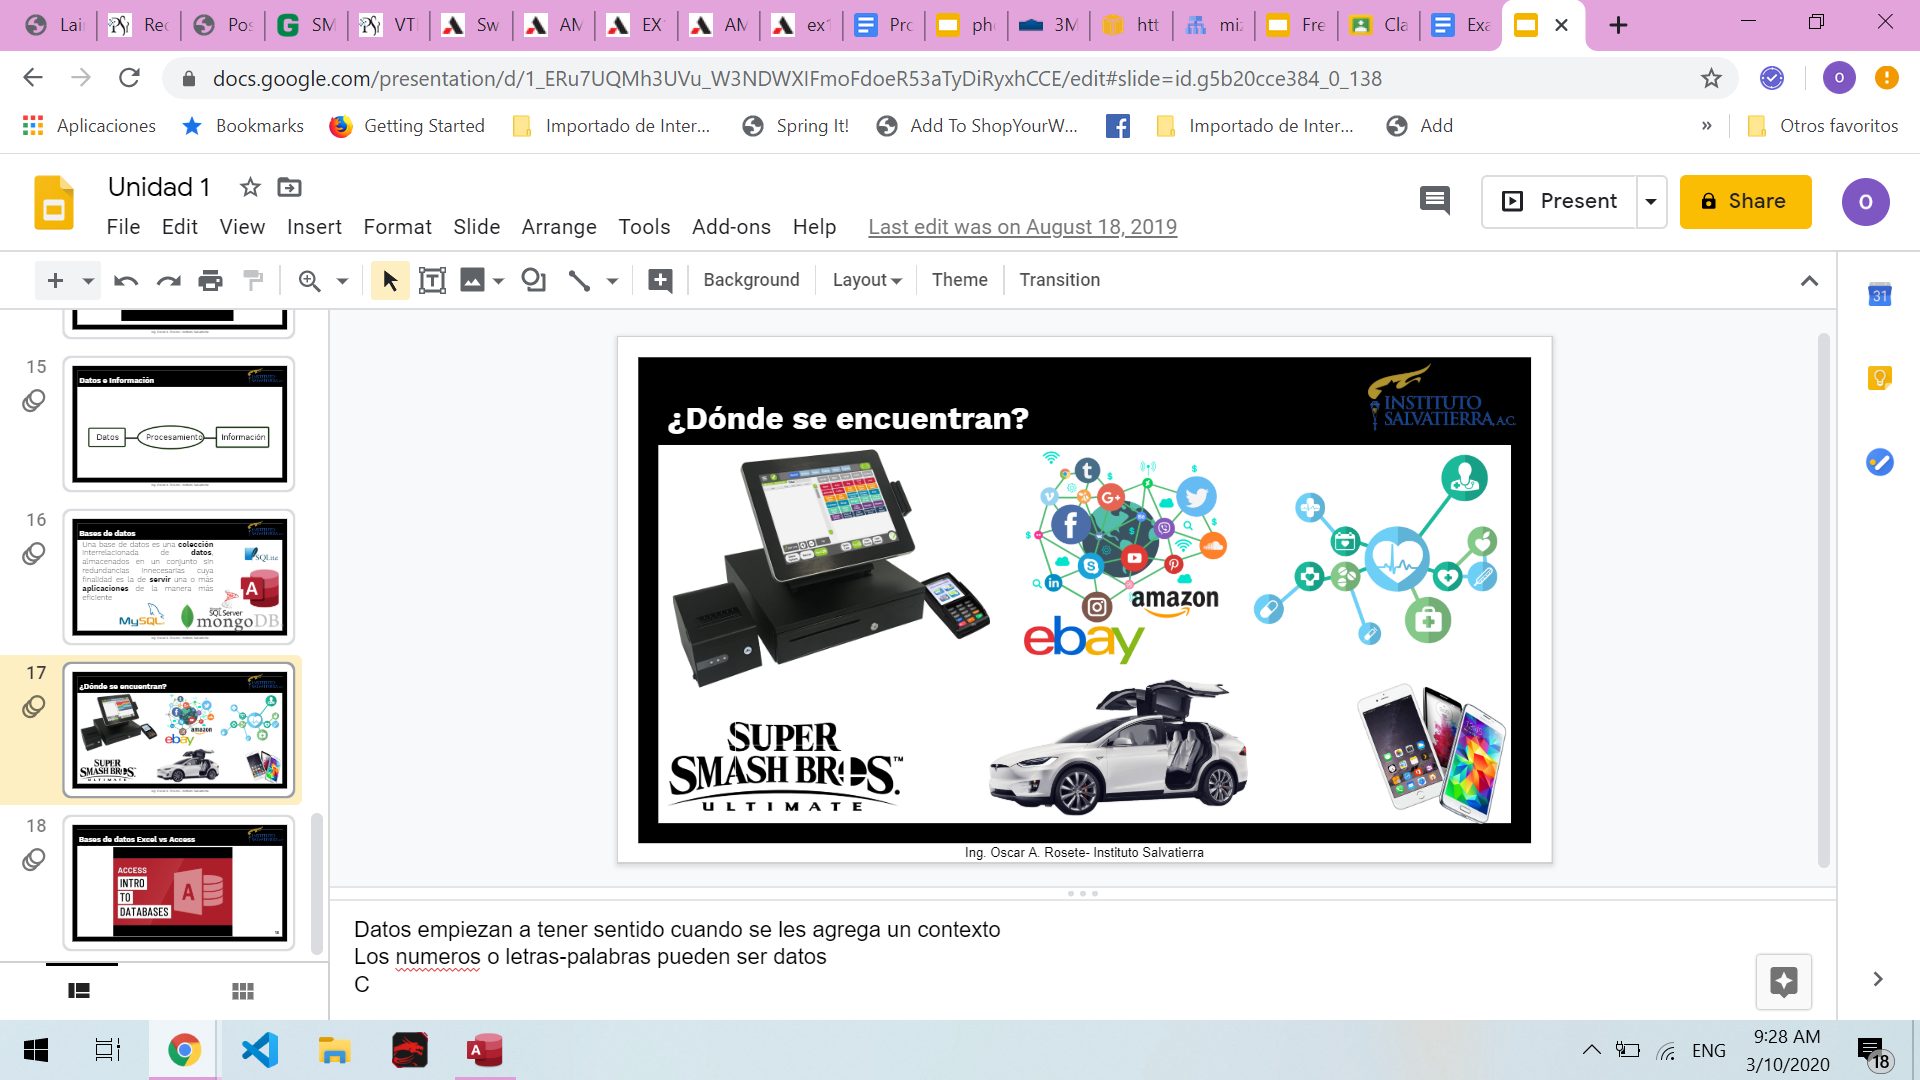Open the Insert menu
The width and height of the screenshot is (1920, 1080).
[314, 227]
